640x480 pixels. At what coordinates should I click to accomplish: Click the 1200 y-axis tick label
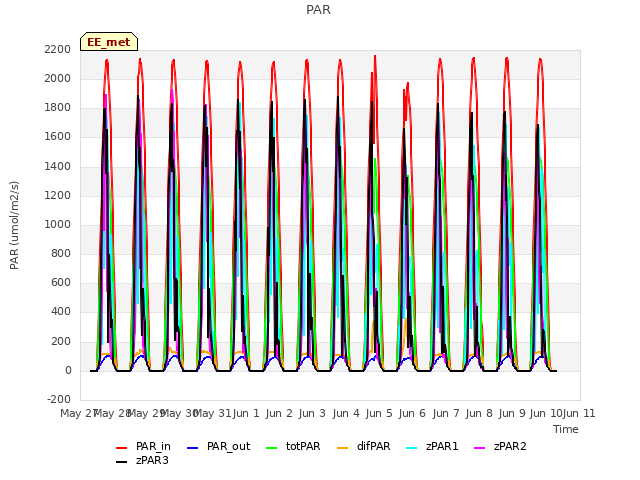[58, 195]
